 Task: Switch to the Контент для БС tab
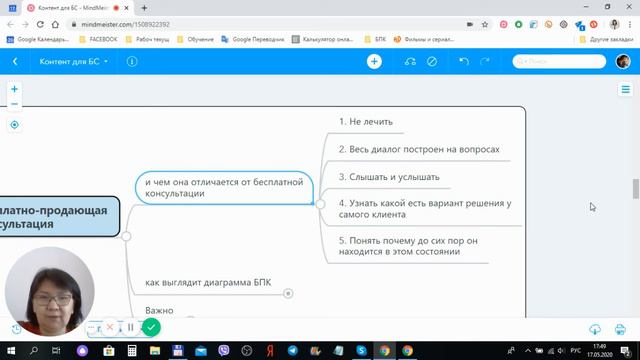[x=73, y=8]
